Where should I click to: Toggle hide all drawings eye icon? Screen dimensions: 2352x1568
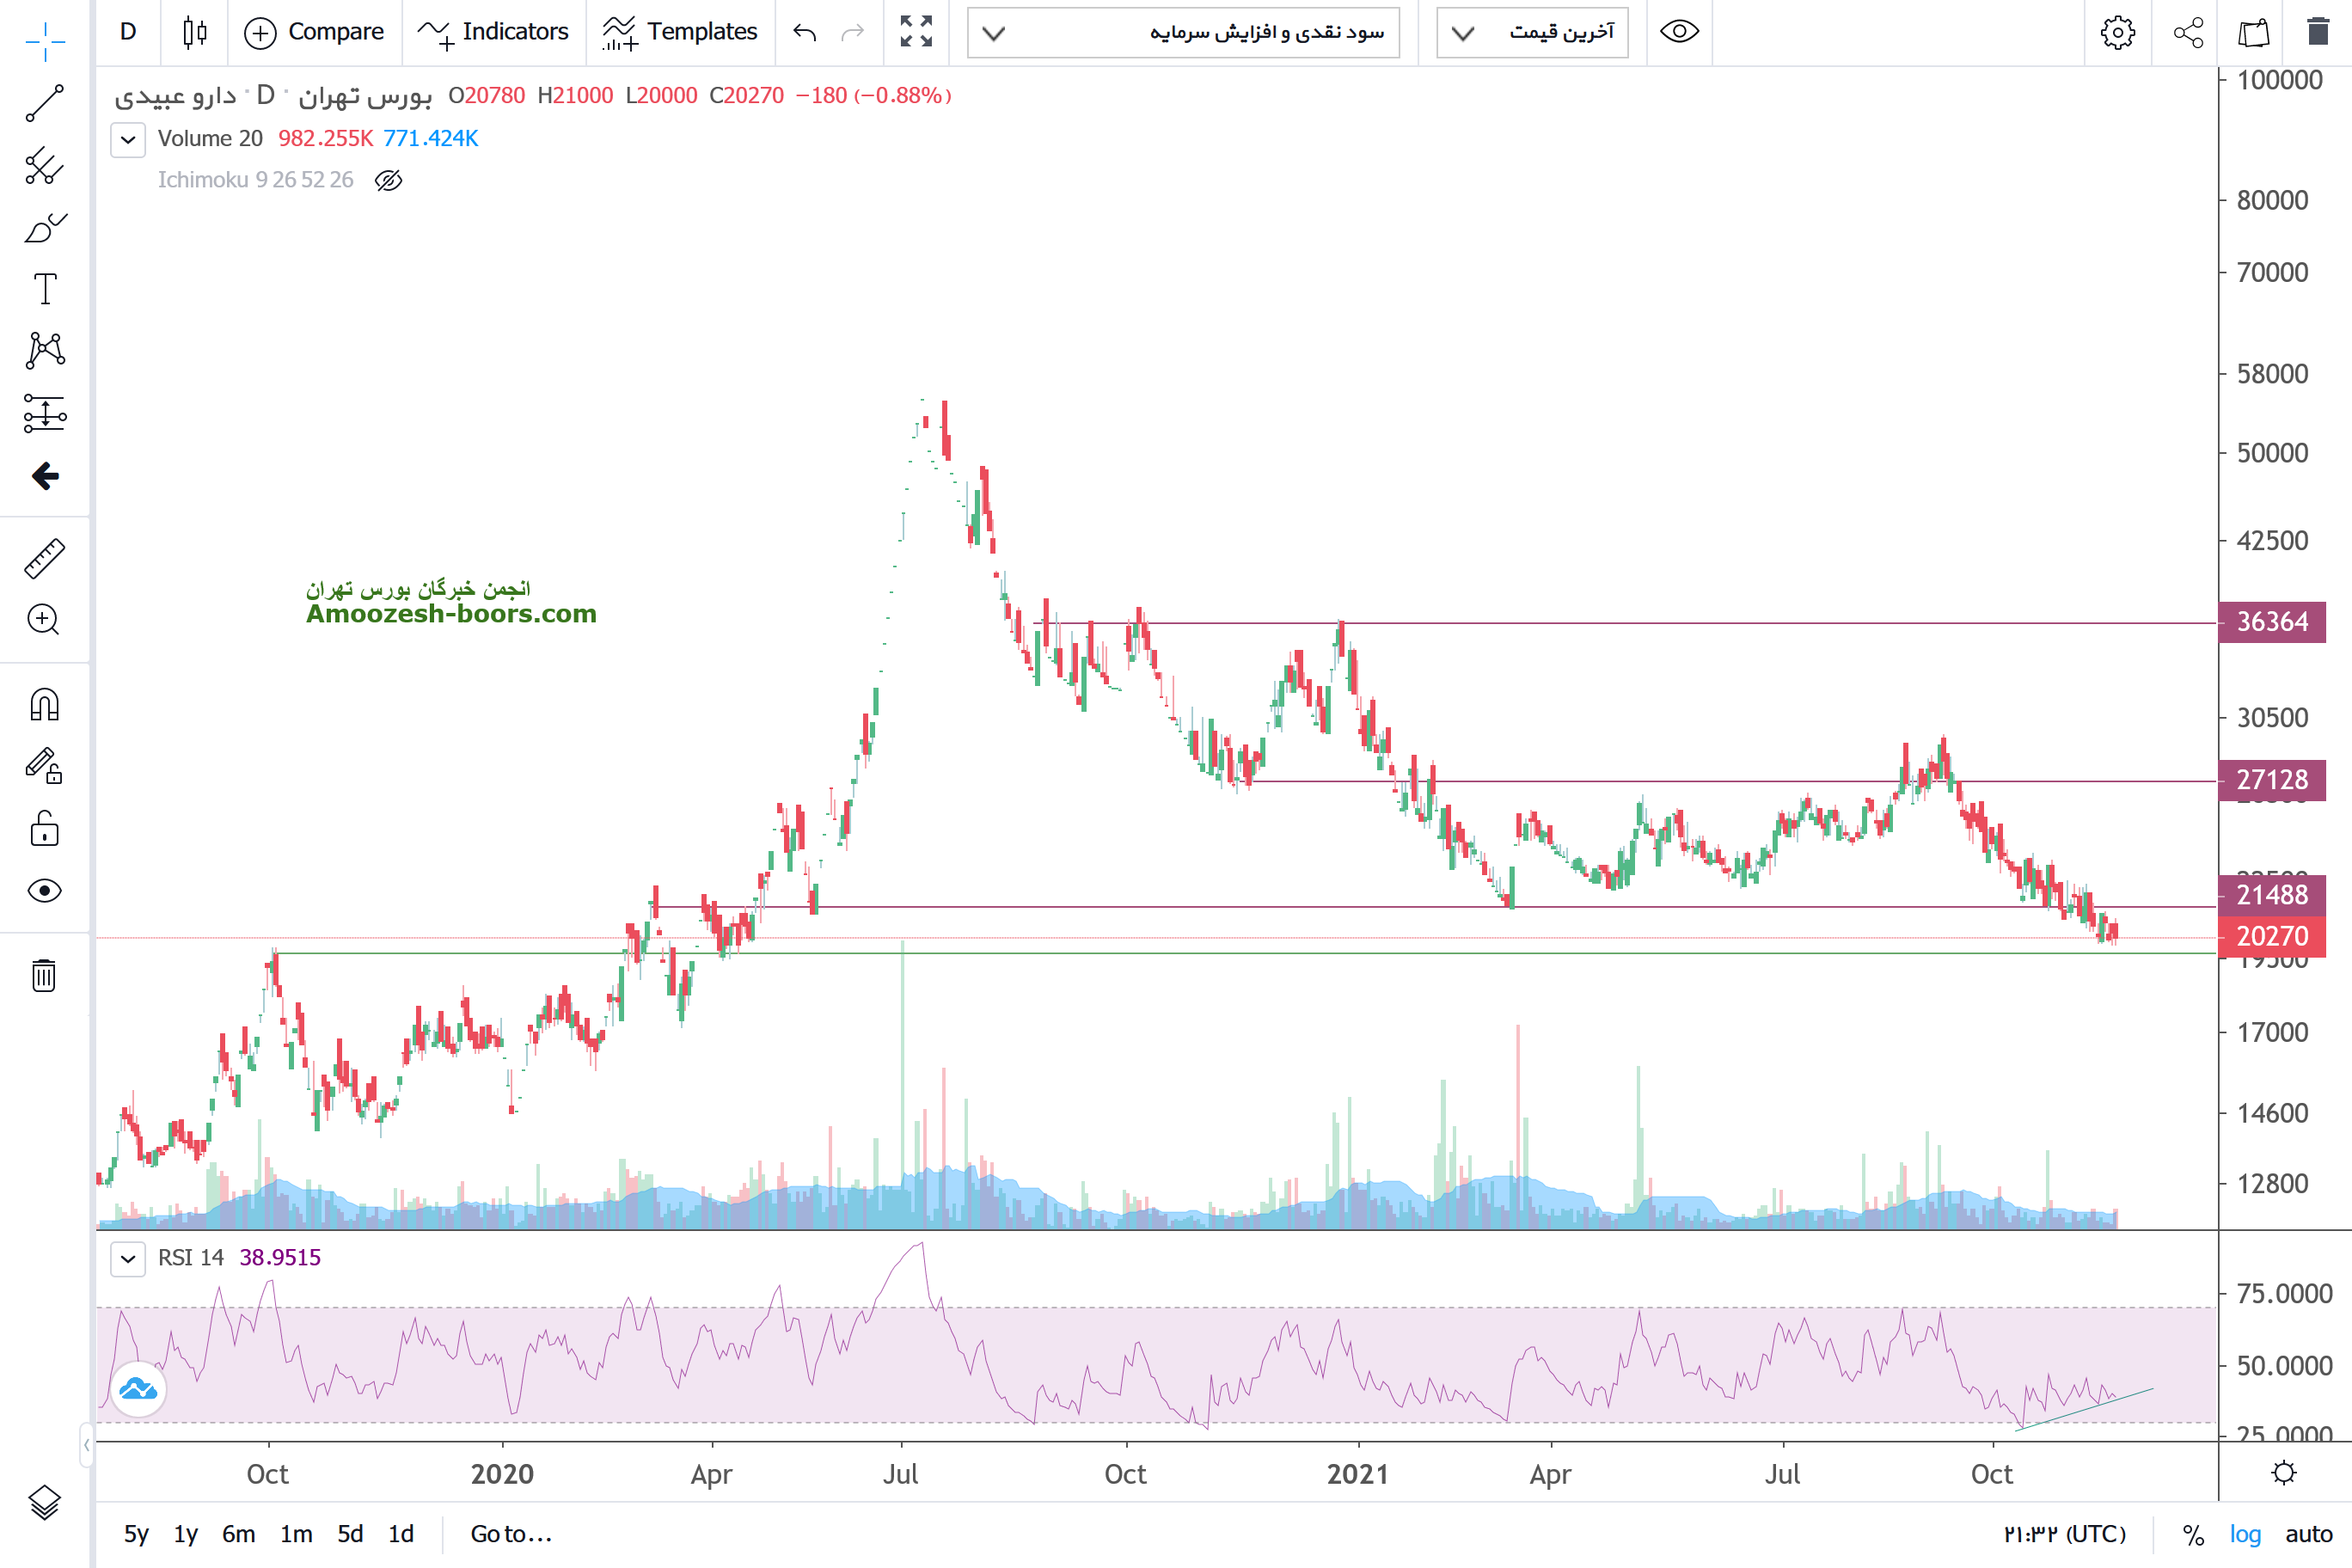click(x=44, y=891)
